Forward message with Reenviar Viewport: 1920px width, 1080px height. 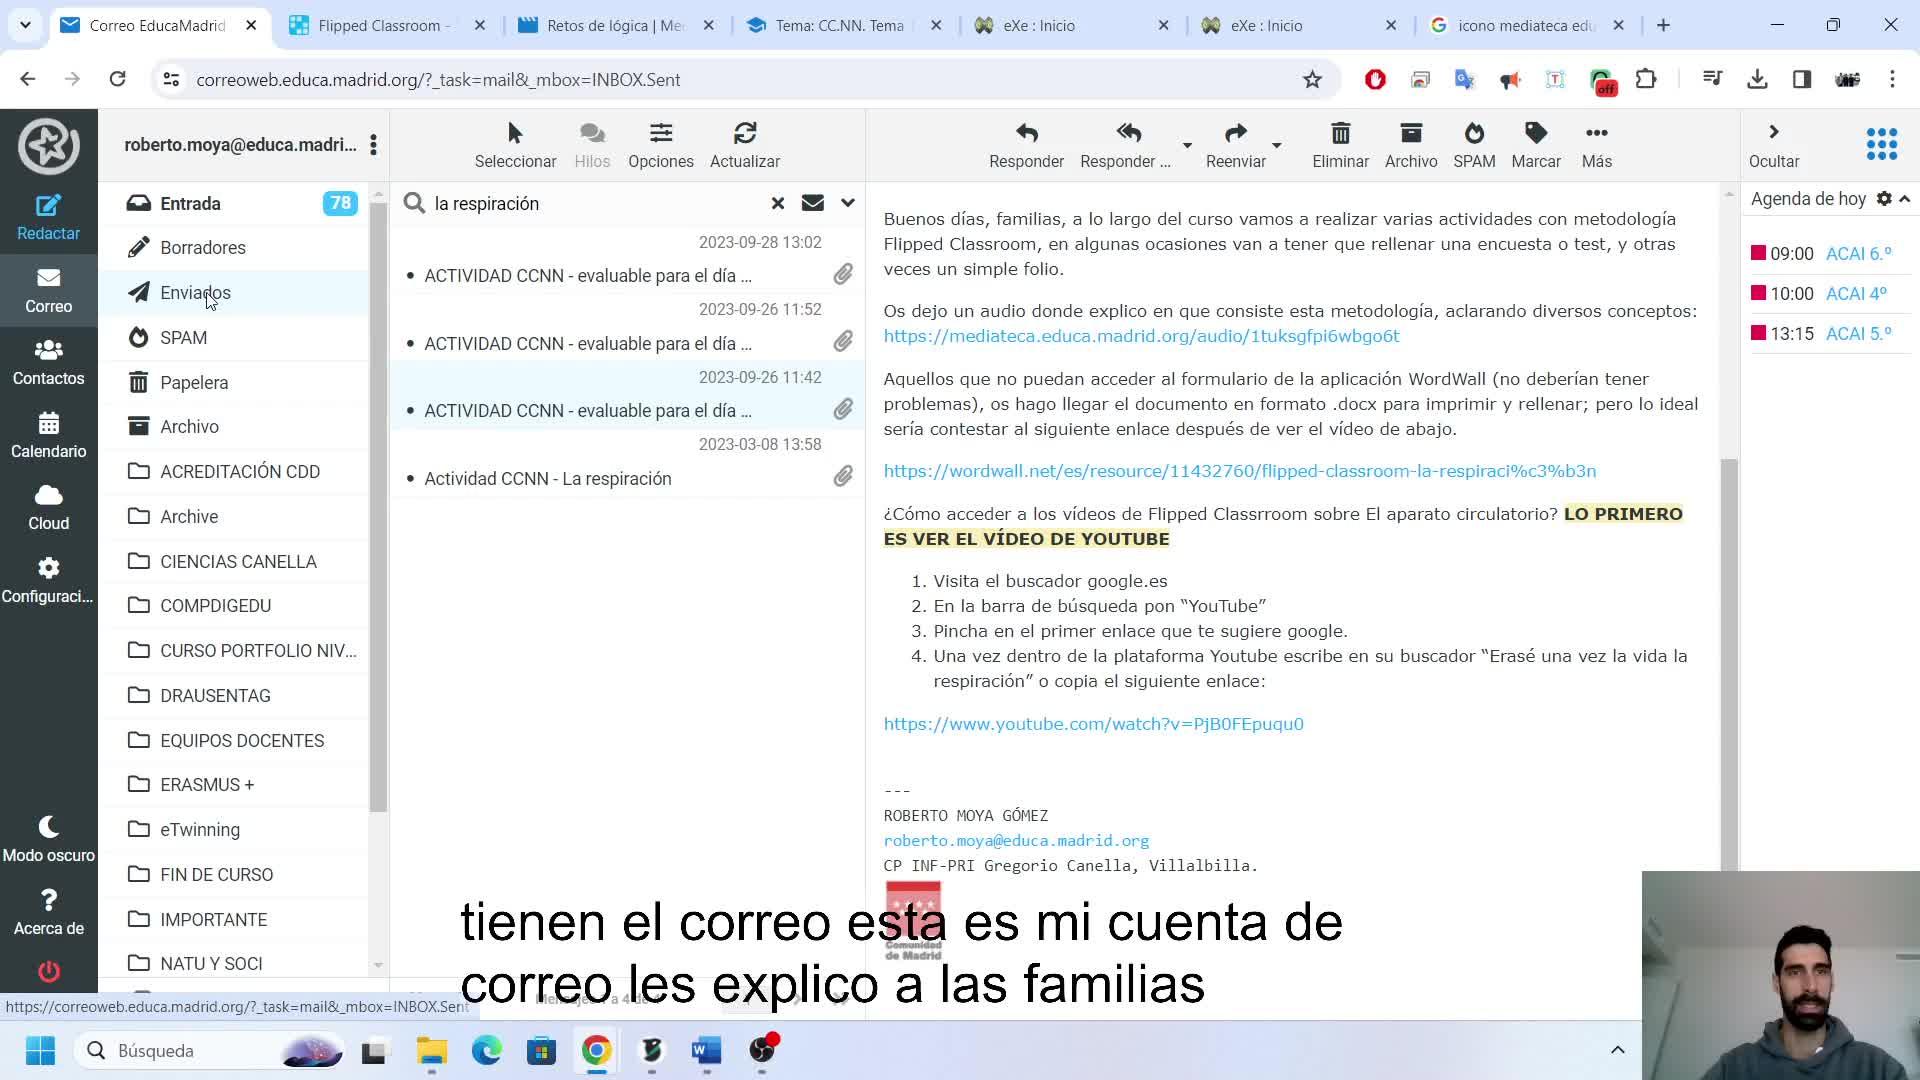1236,145
